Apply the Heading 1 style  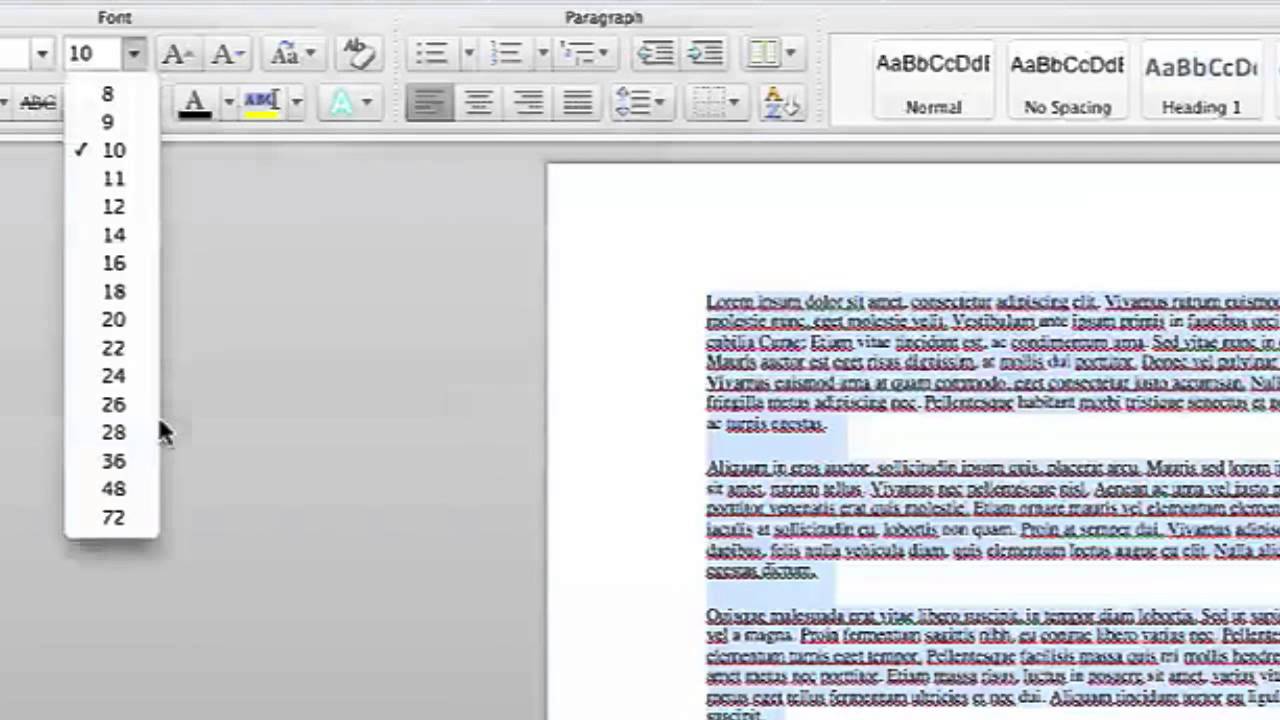click(1201, 80)
